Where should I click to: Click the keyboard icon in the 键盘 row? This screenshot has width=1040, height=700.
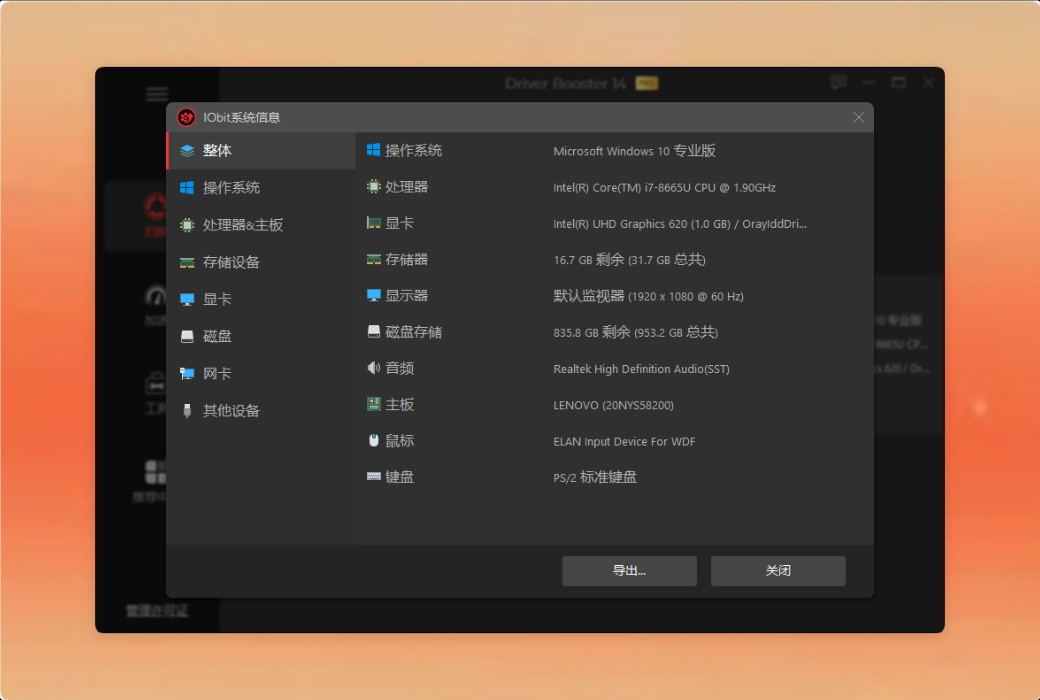(373, 476)
